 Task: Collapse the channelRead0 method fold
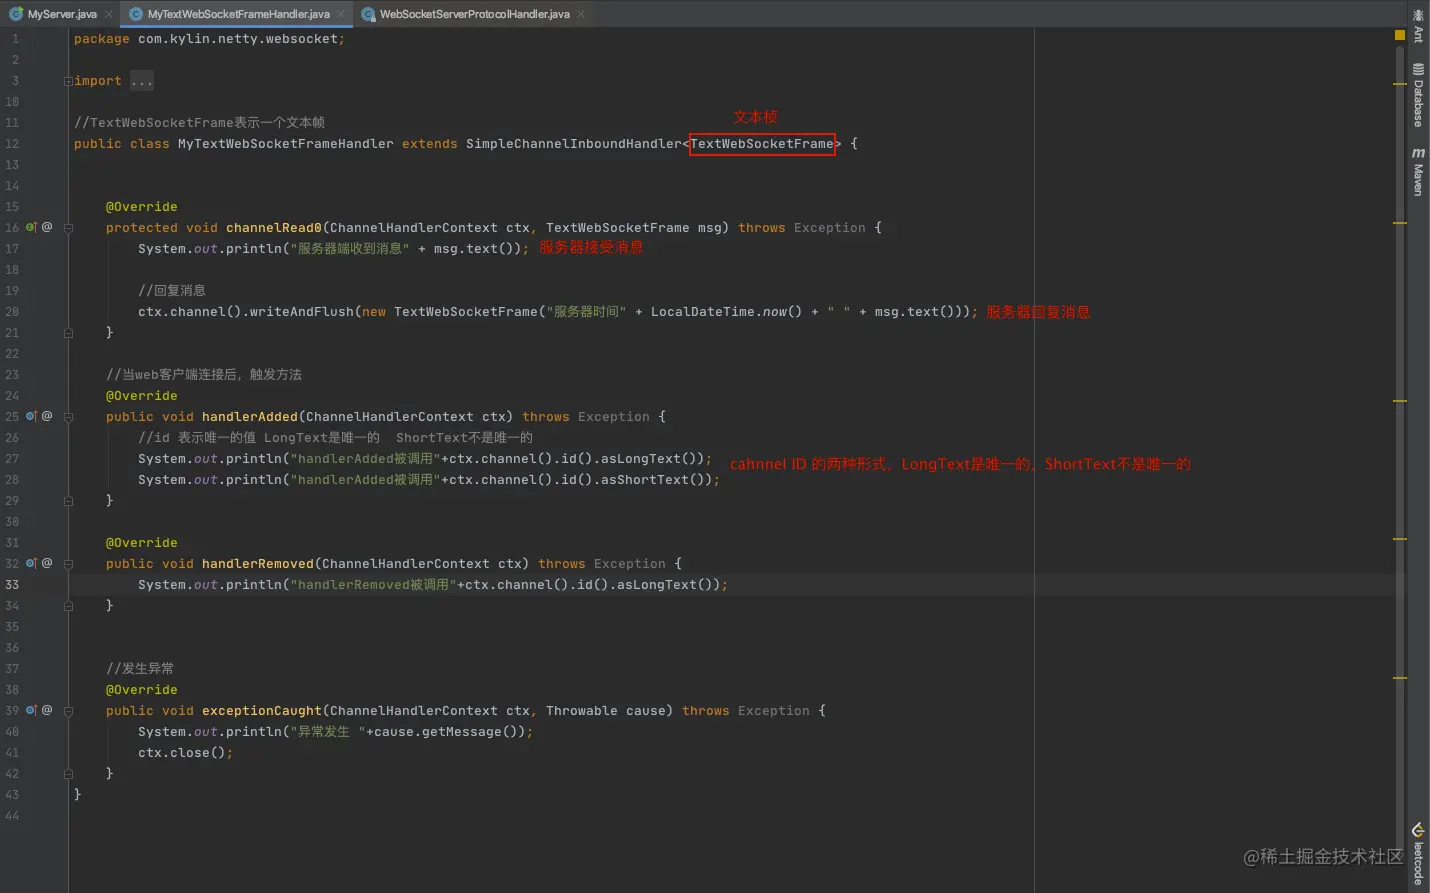[x=68, y=228]
